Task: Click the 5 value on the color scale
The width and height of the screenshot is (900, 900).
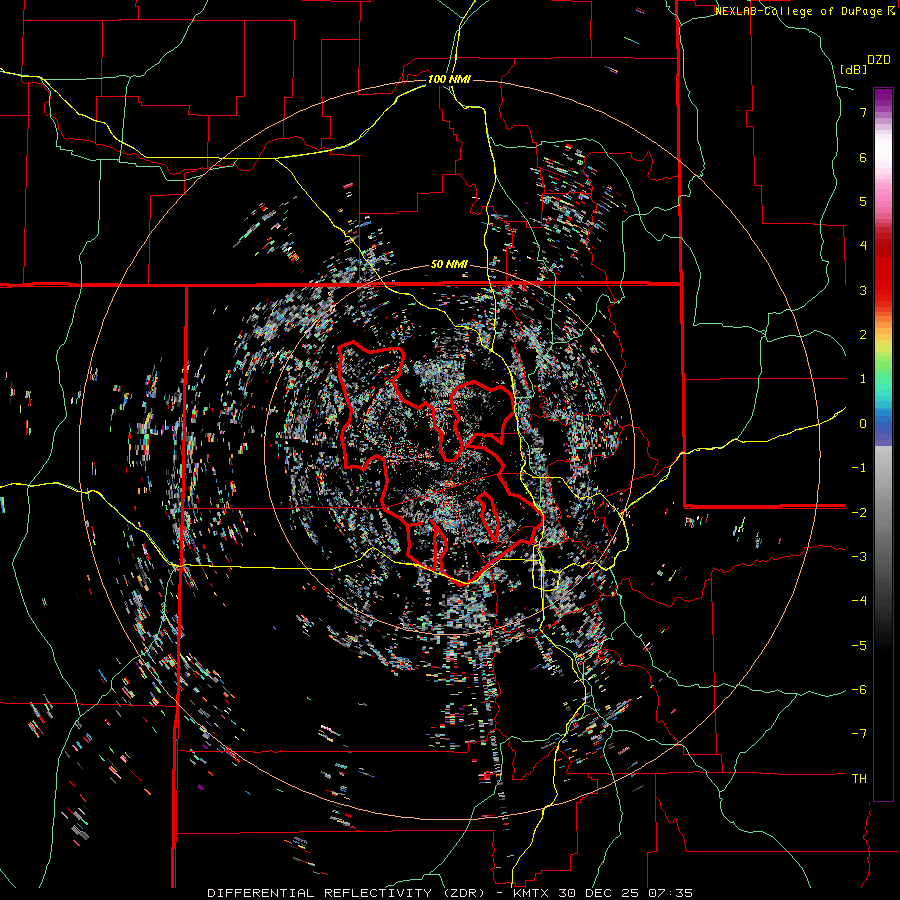Action: click(863, 201)
